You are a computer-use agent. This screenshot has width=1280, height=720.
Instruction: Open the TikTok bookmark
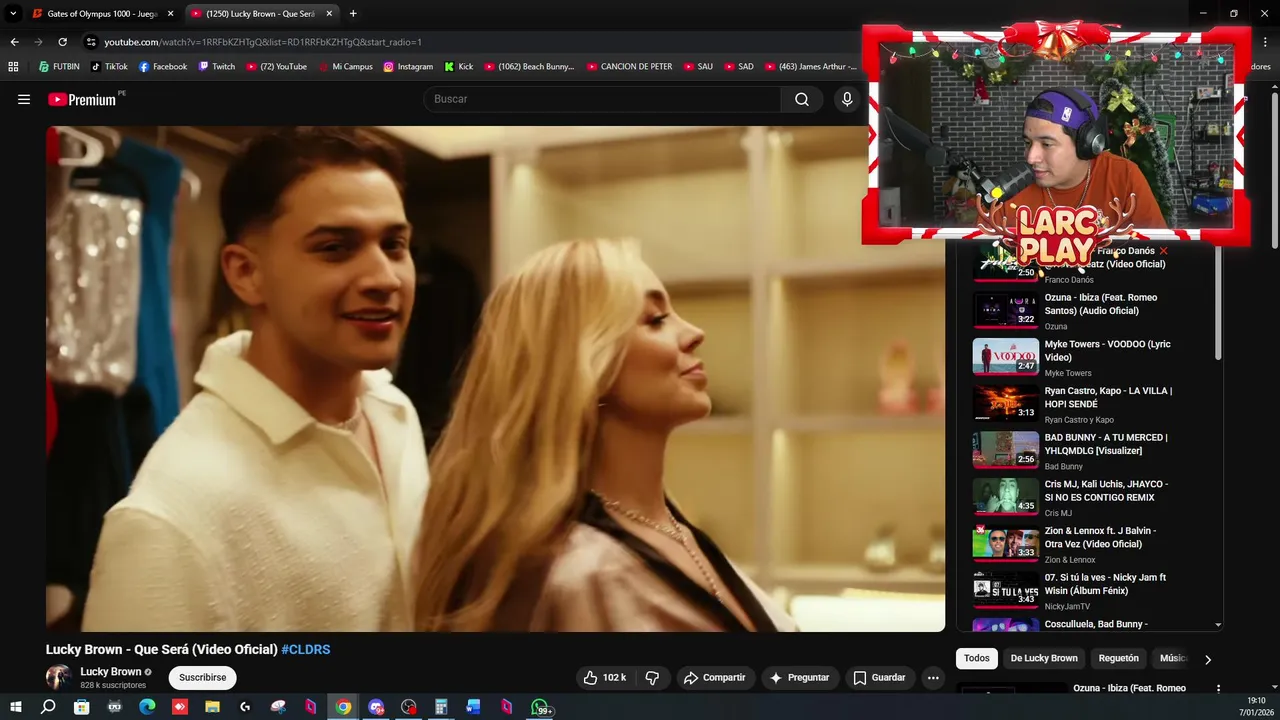[109, 67]
